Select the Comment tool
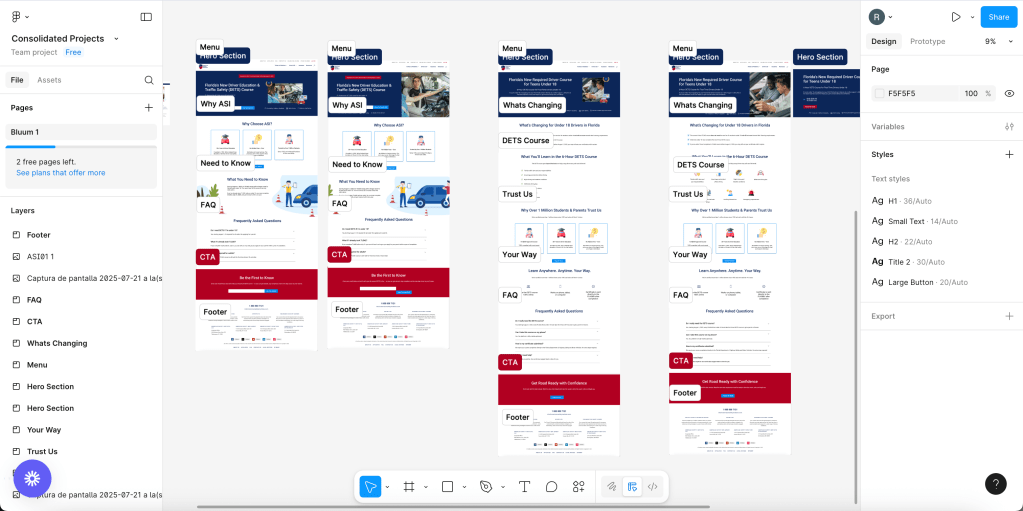The height and width of the screenshot is (511, 1023). [x=551, y=487]
